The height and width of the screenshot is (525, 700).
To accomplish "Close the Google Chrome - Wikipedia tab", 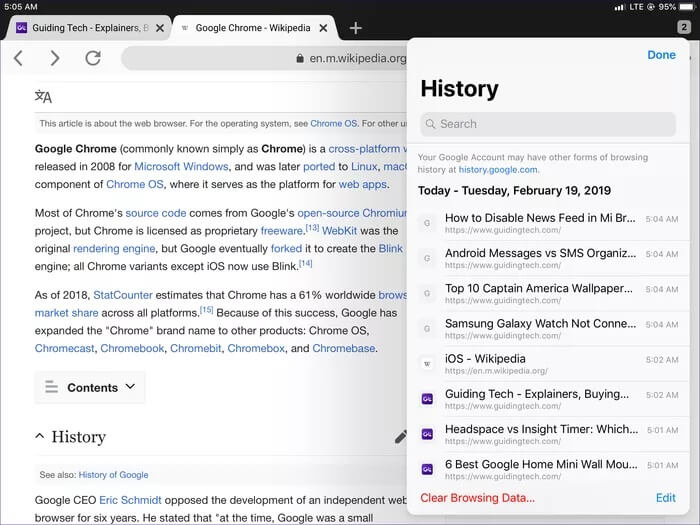I will [x=324, y=28].
